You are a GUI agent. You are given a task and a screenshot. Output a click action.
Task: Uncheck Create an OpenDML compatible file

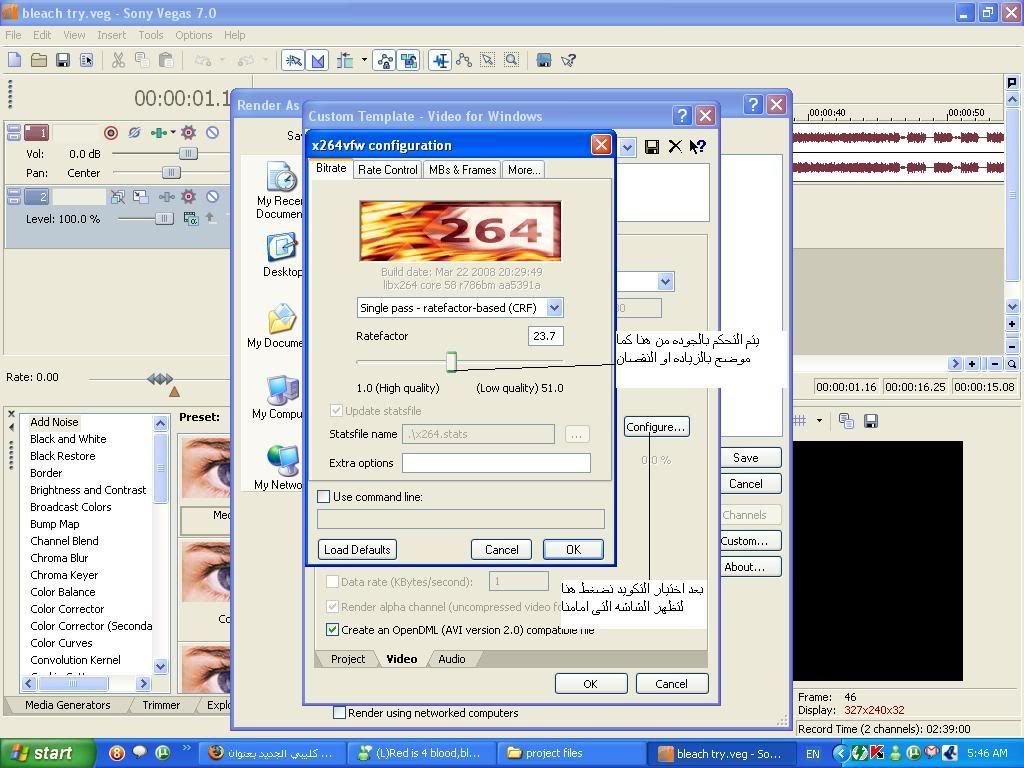[x=333, y=630]
